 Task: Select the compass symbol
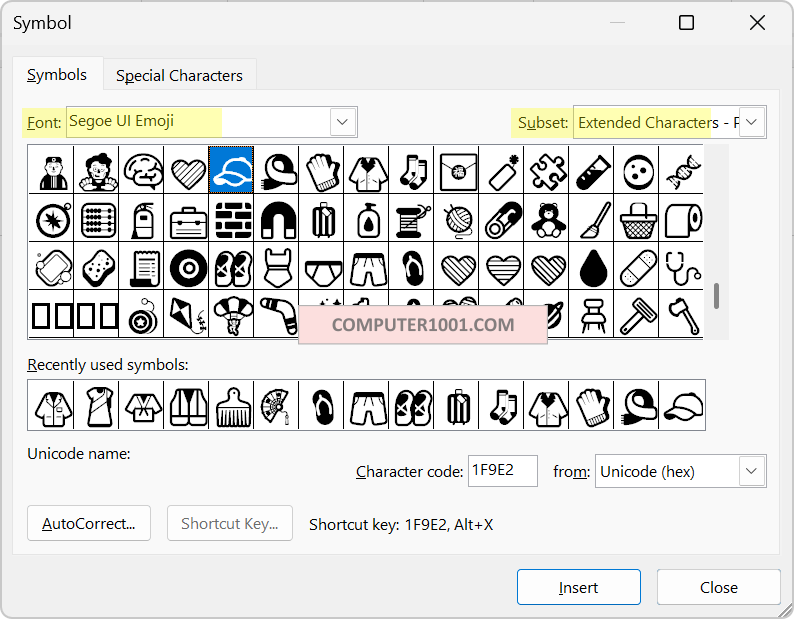[x=51, y=218]
